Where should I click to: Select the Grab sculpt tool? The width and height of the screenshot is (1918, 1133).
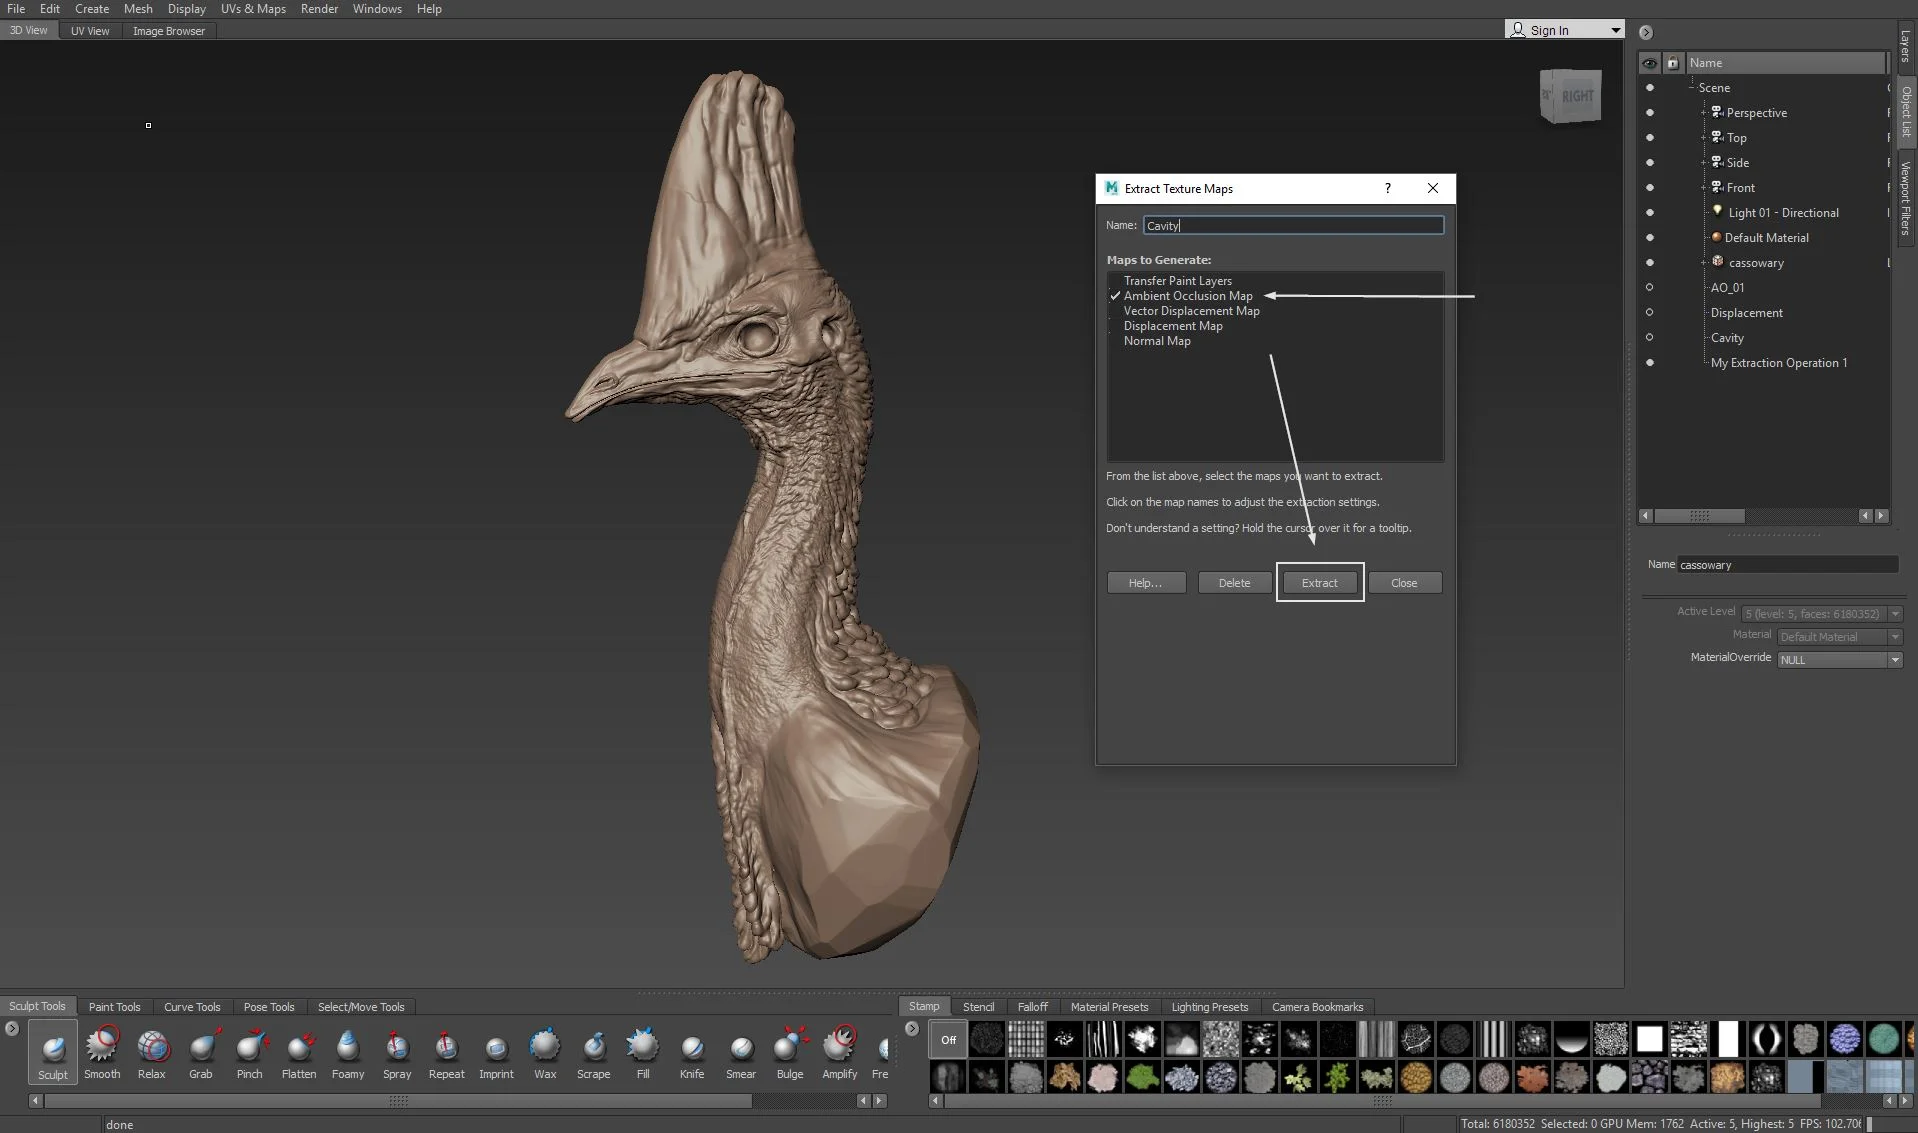(x=201, y=1050)
